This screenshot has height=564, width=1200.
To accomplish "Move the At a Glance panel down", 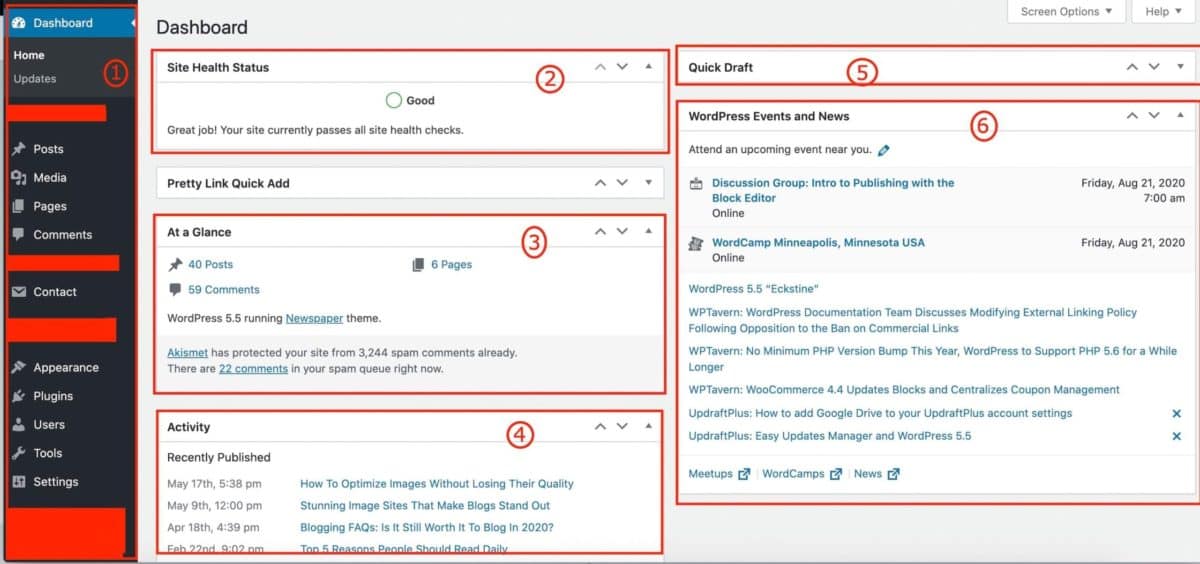I will click(x=622, y=232).
